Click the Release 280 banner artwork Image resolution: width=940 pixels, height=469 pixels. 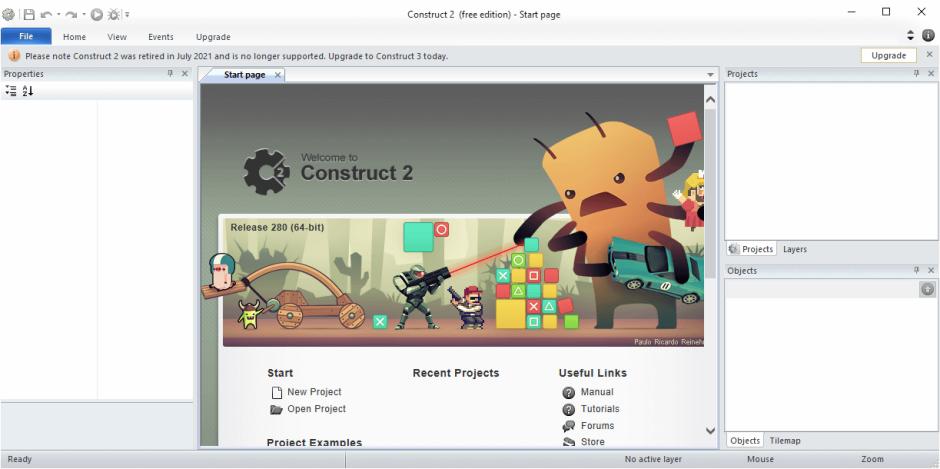click(x=463, y=282)
